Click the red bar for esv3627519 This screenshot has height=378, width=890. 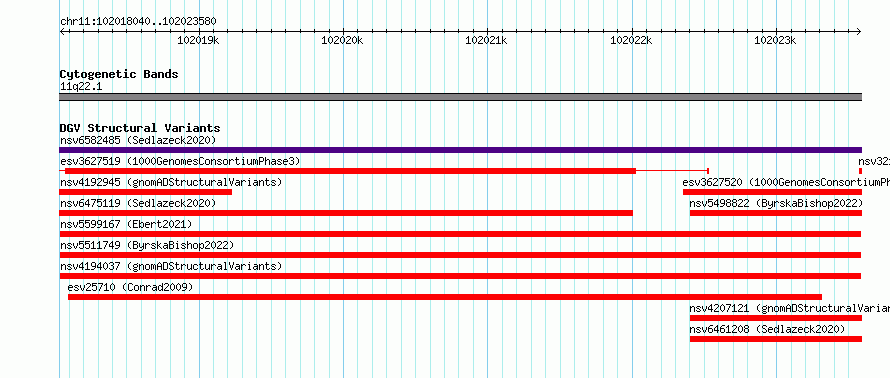pos(350,171)
